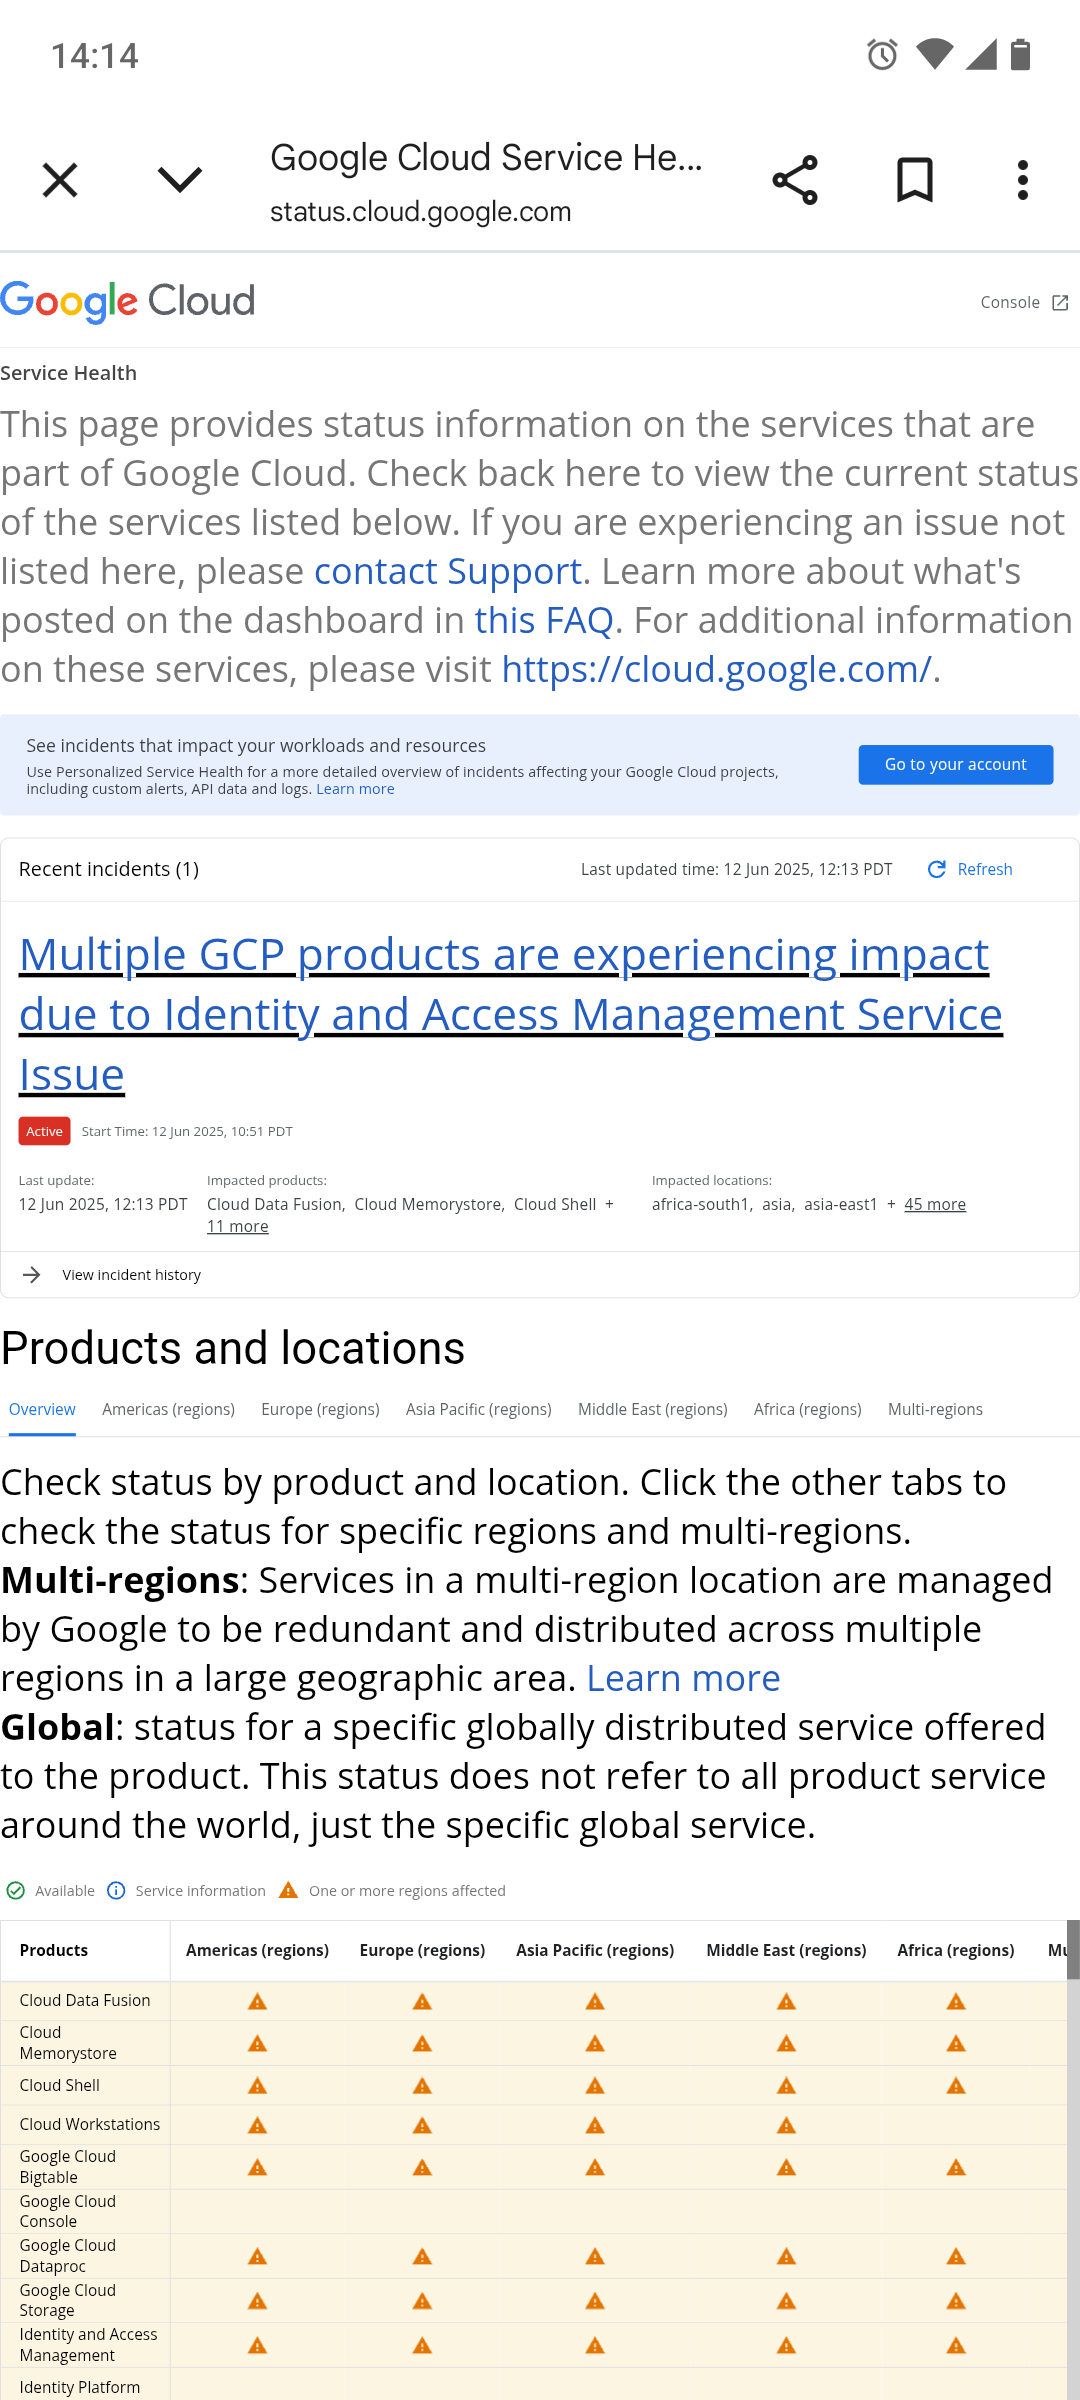Screen dimensions: 1080x2400
Task: Open Google Cloud Storage Americas warning icon
Action: [257, 2301]
